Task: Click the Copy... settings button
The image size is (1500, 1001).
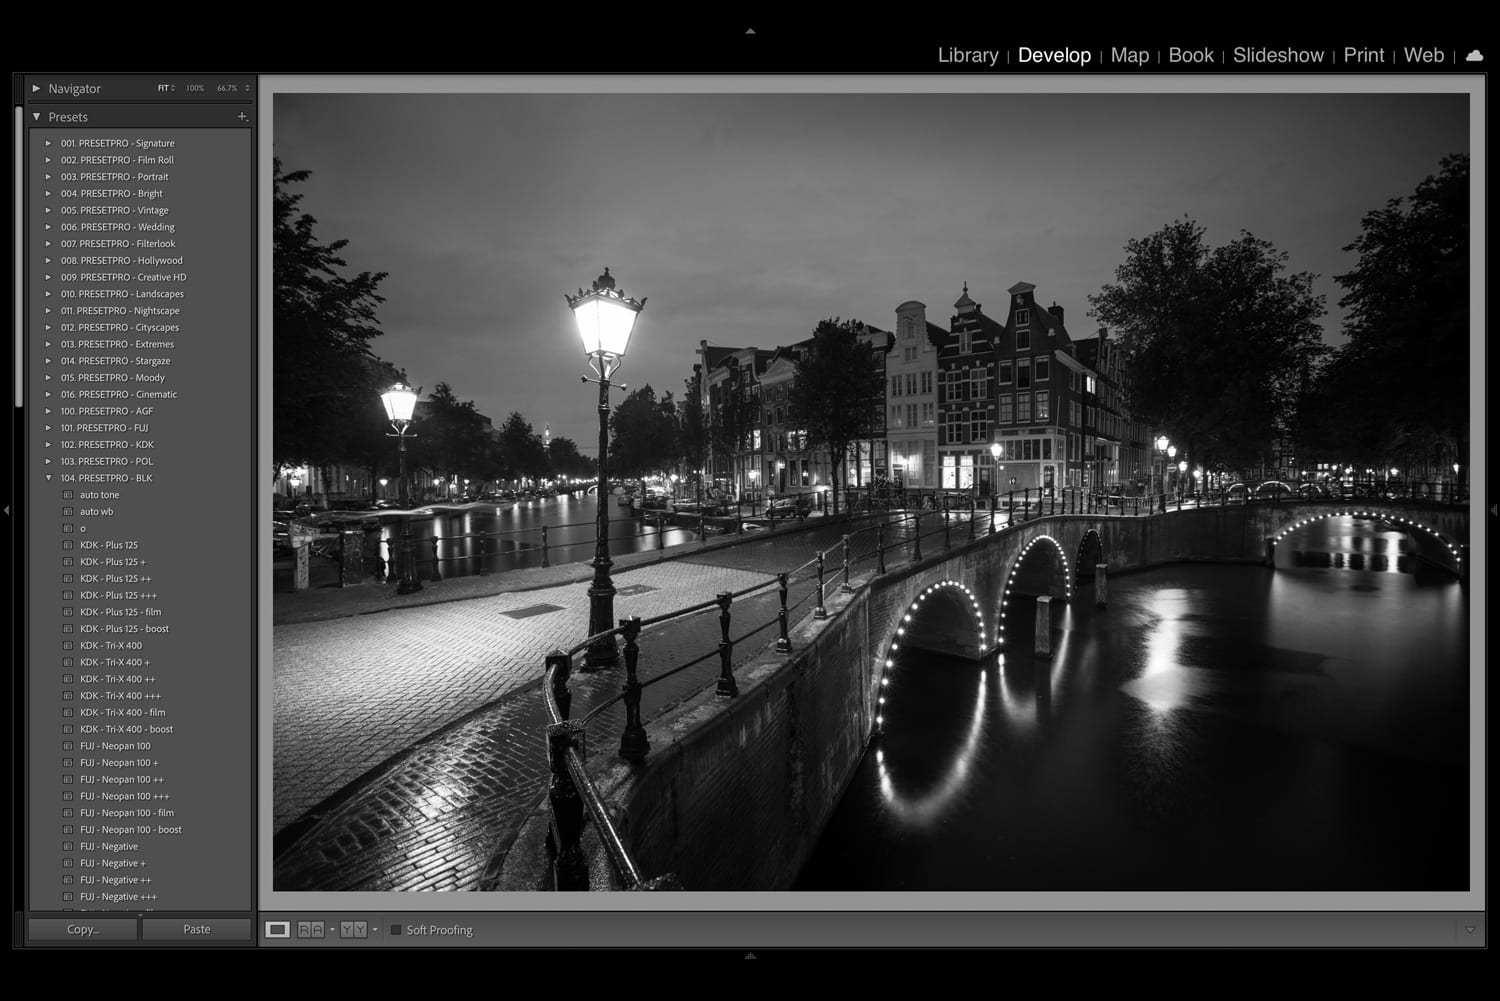Action: (83, 930)
